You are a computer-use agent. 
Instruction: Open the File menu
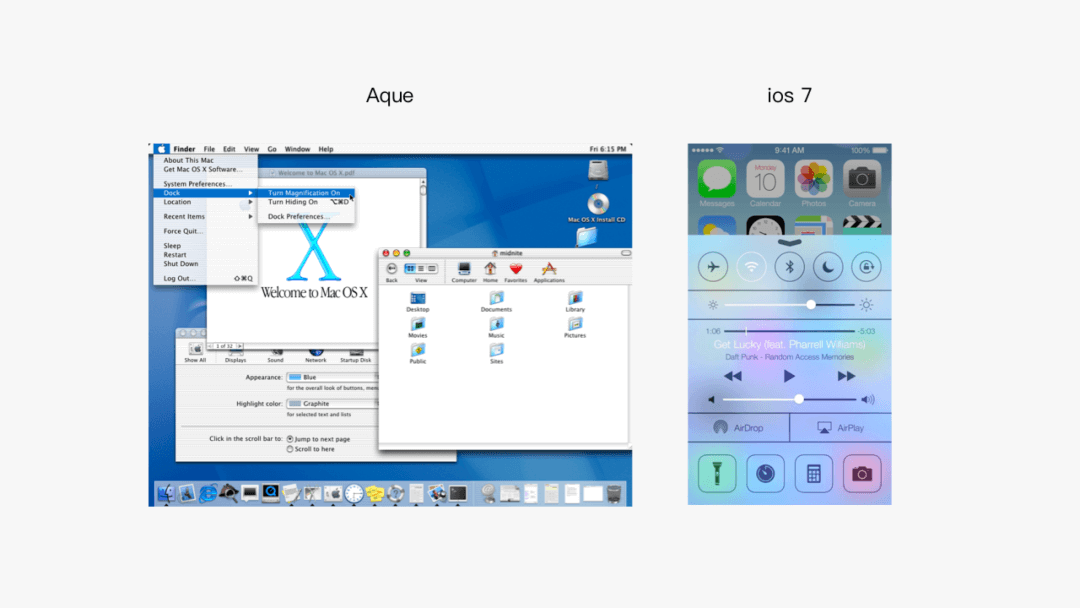click(x=209, y=149)
